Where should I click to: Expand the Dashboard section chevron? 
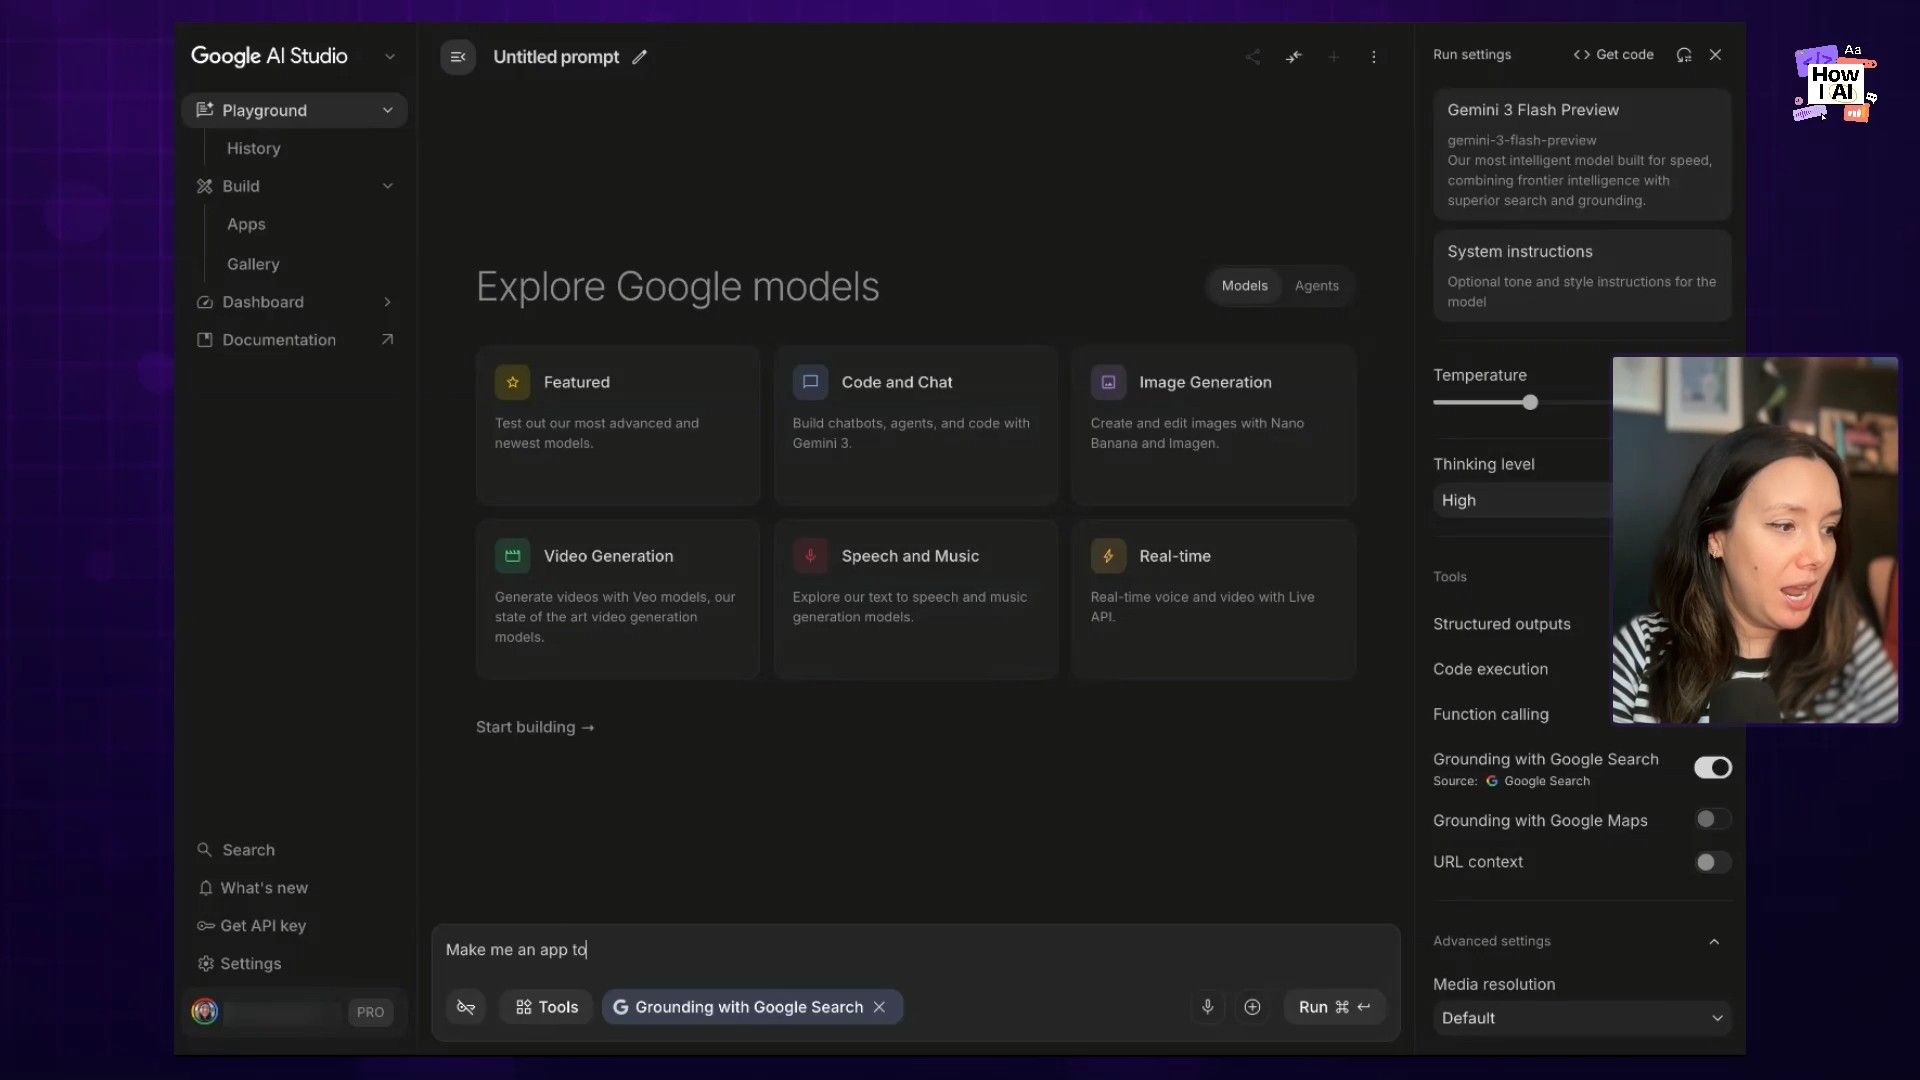(388, 302)
